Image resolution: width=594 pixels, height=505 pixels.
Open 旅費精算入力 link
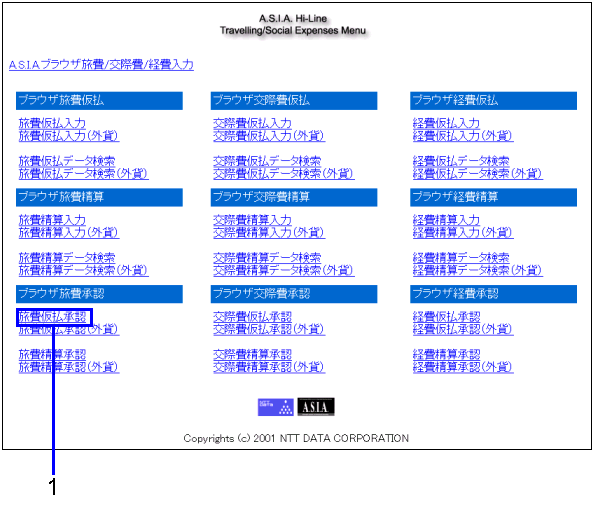click(x=52, y=220)
